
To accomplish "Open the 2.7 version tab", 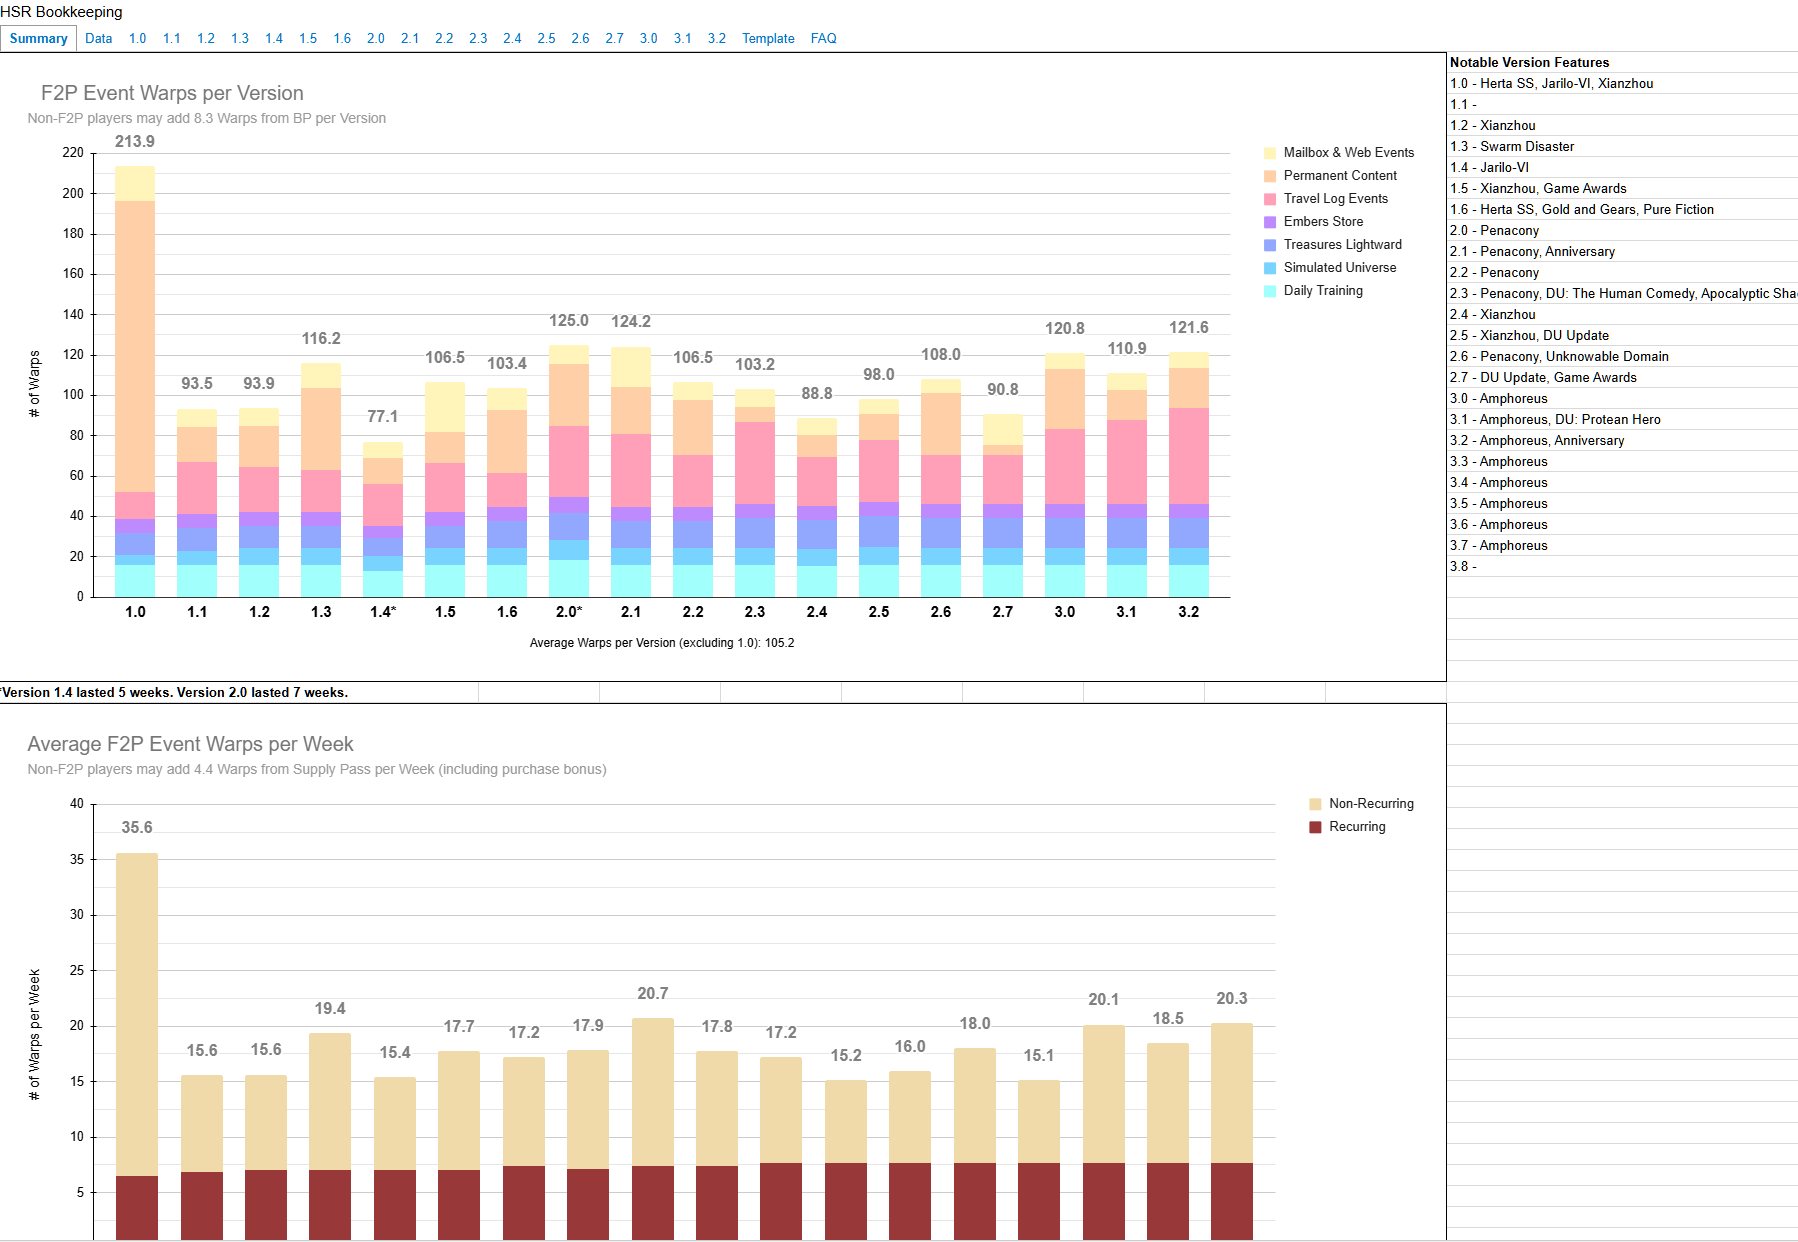I will point(614,38).
